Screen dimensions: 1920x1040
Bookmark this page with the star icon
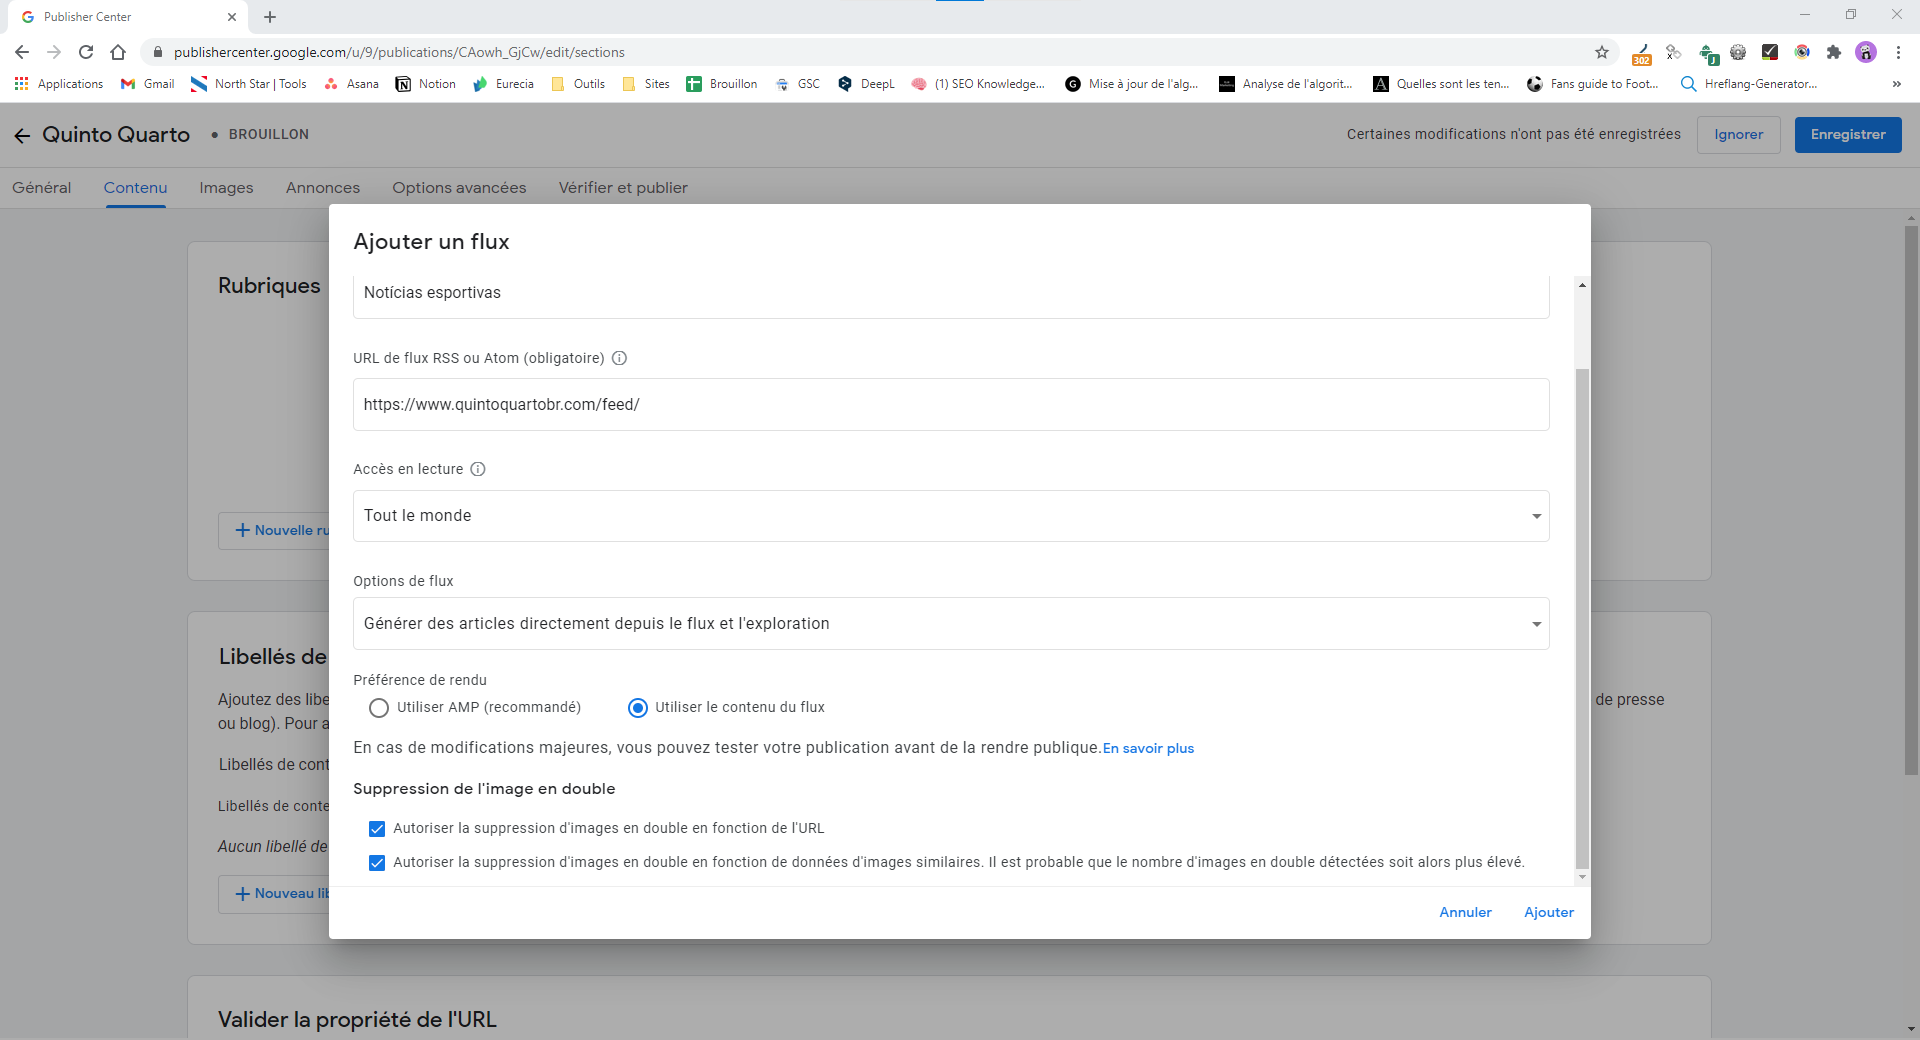(1602, 52)
